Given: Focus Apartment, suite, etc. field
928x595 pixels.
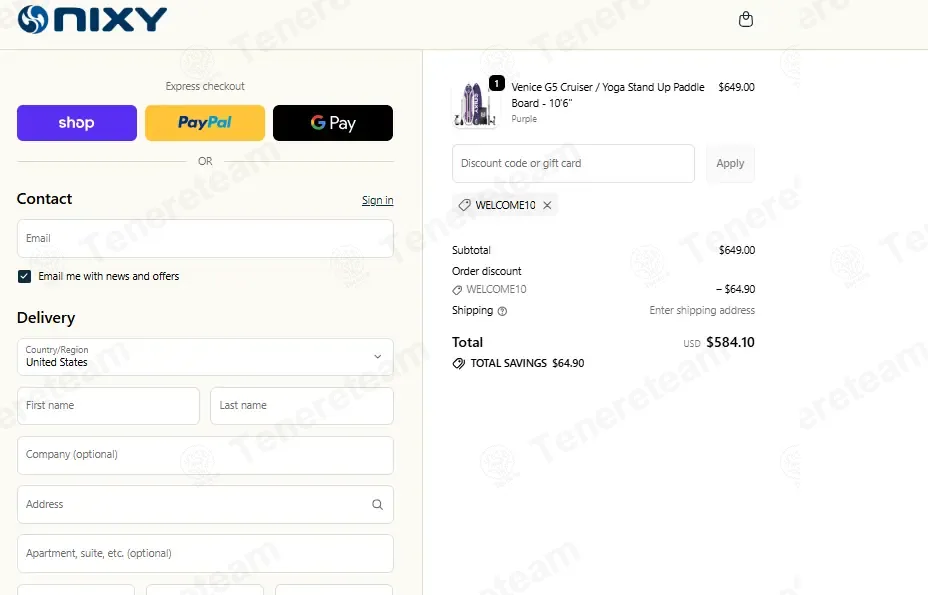Looking at the screenshot, I should point(205,554).
